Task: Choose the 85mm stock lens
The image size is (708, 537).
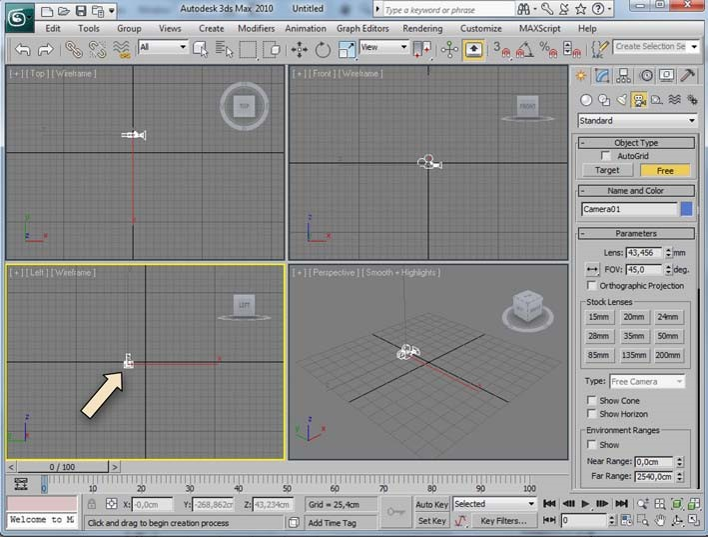Action: pos(598,355)
